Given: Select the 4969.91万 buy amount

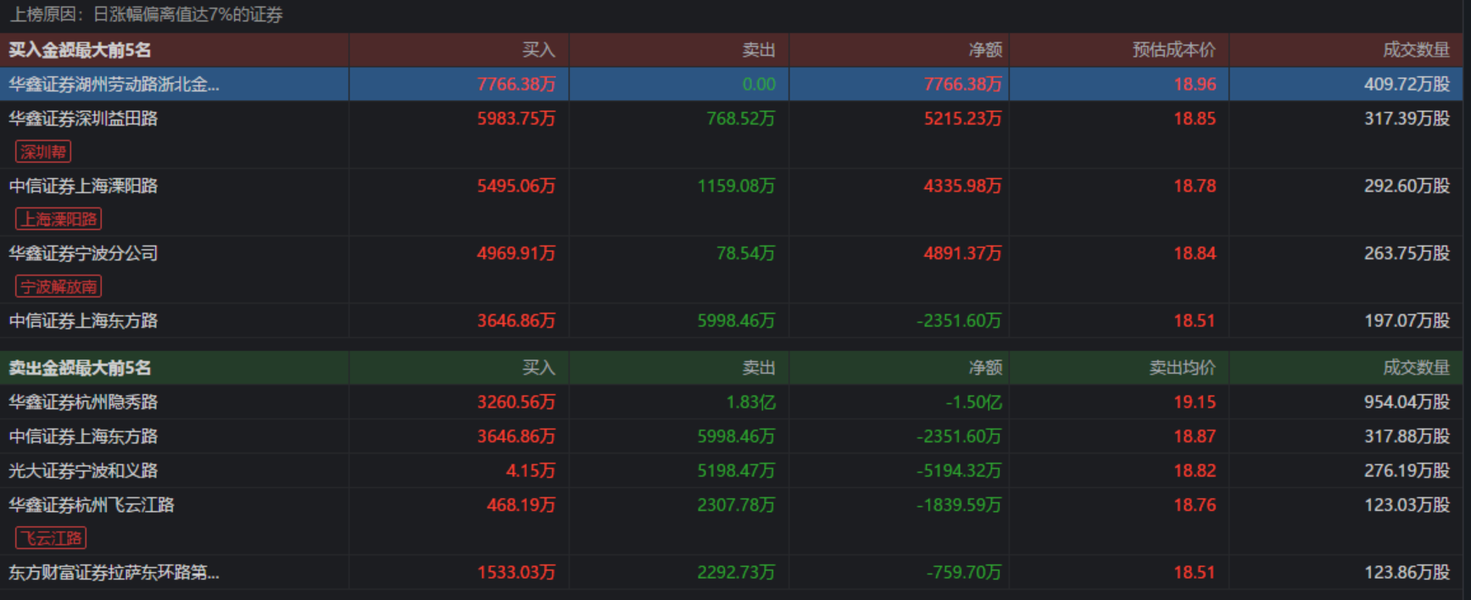Looking at the screenshot, I should click(516, 254).
